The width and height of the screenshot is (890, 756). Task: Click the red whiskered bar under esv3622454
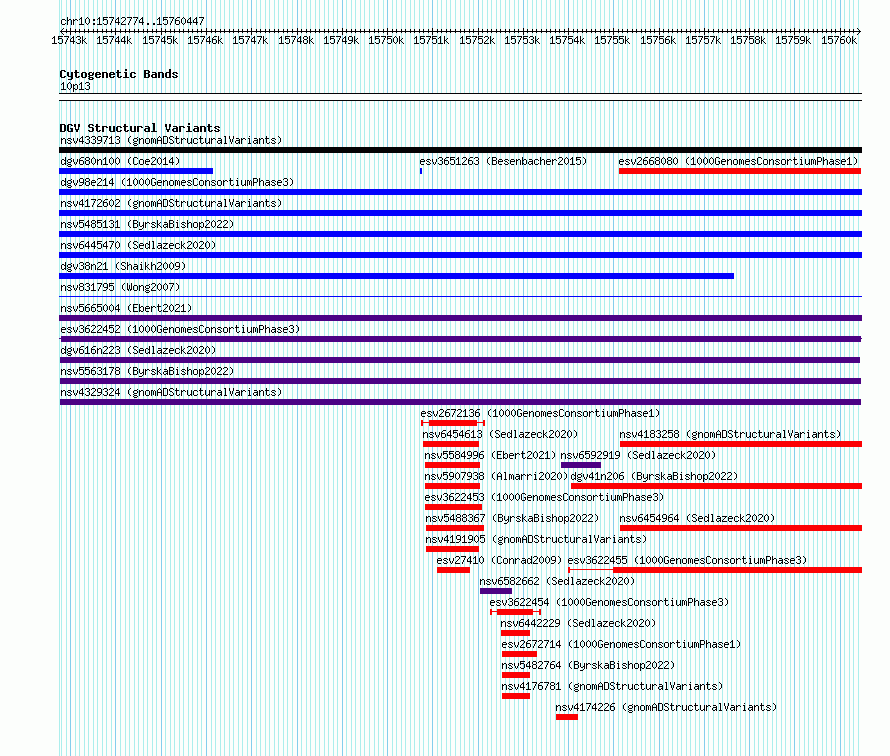click(515, 612)
